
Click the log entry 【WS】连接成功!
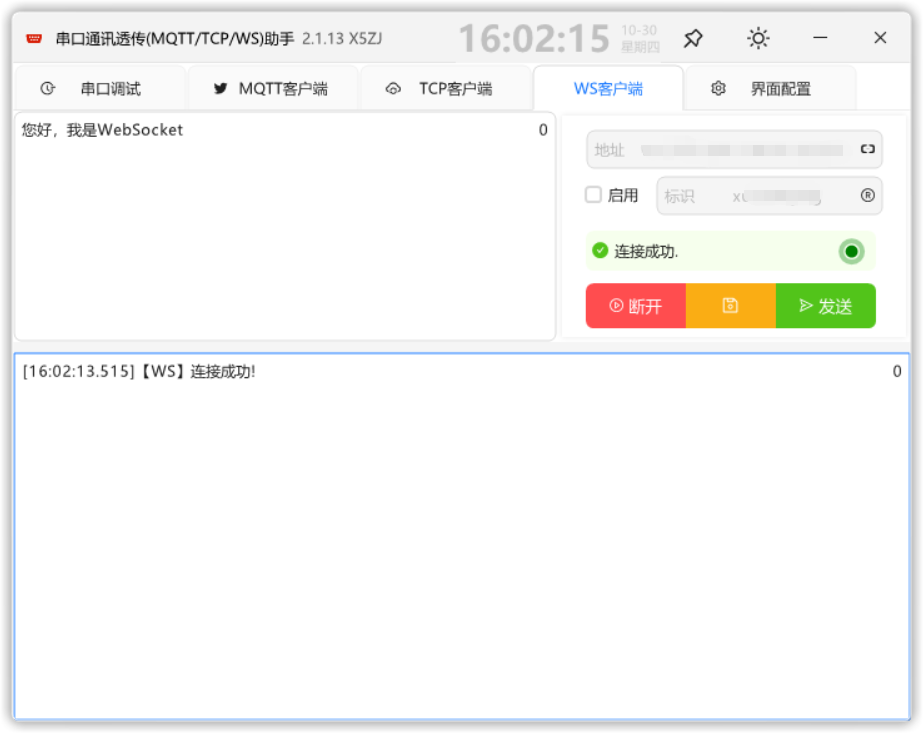[x=198, y=372]
